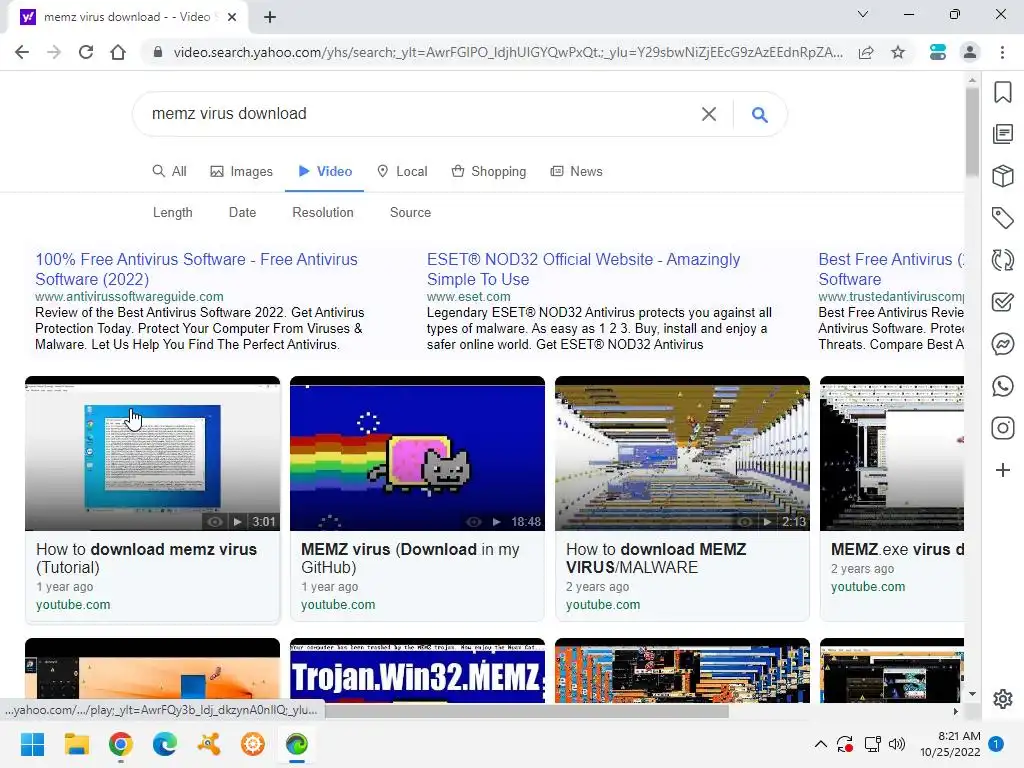Click the vertical scrollbar down arrow
The width and height of the screenshot is (1024, 768).
(x=972, y=694)
